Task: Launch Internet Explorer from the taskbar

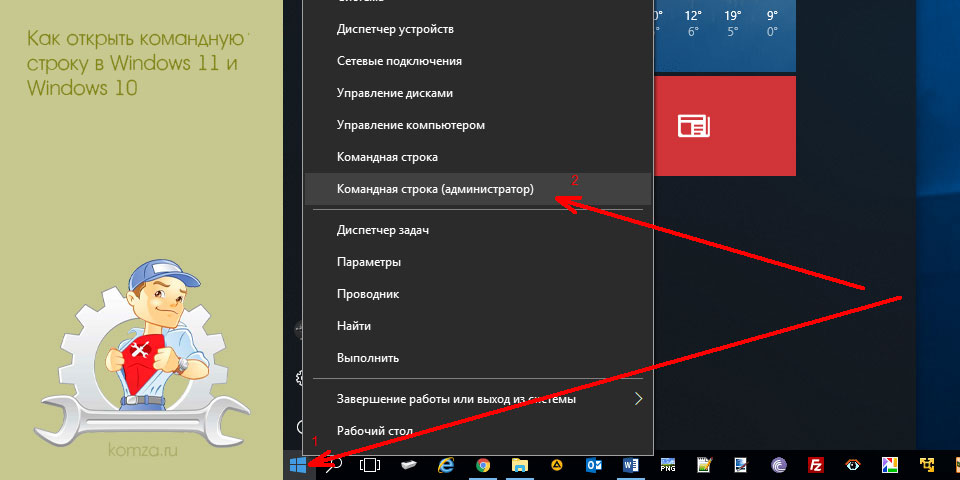Action: point(446,465)
